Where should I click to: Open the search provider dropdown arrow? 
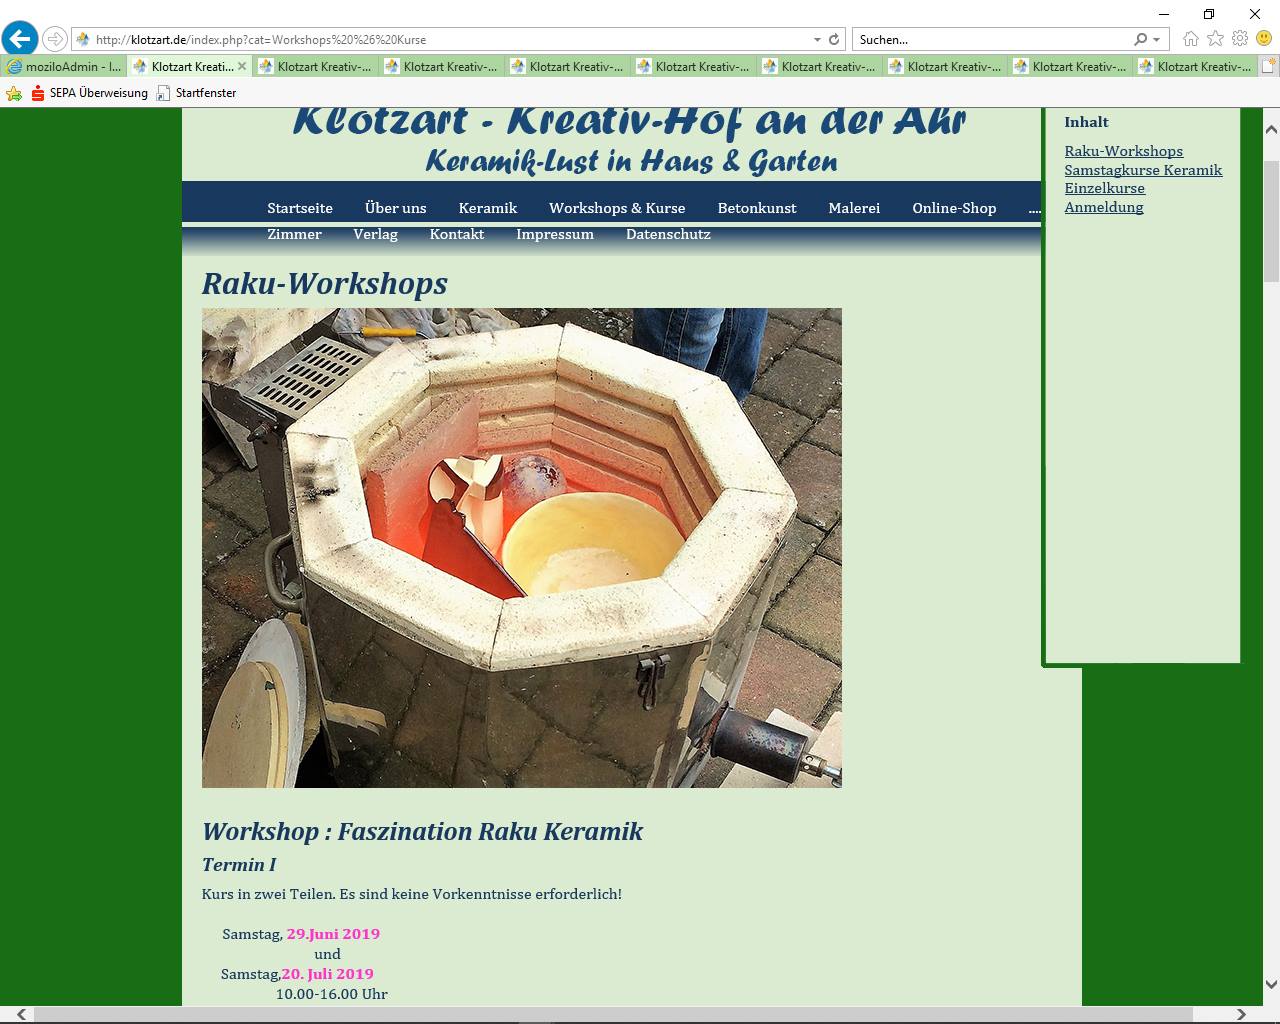[1156, 40]
